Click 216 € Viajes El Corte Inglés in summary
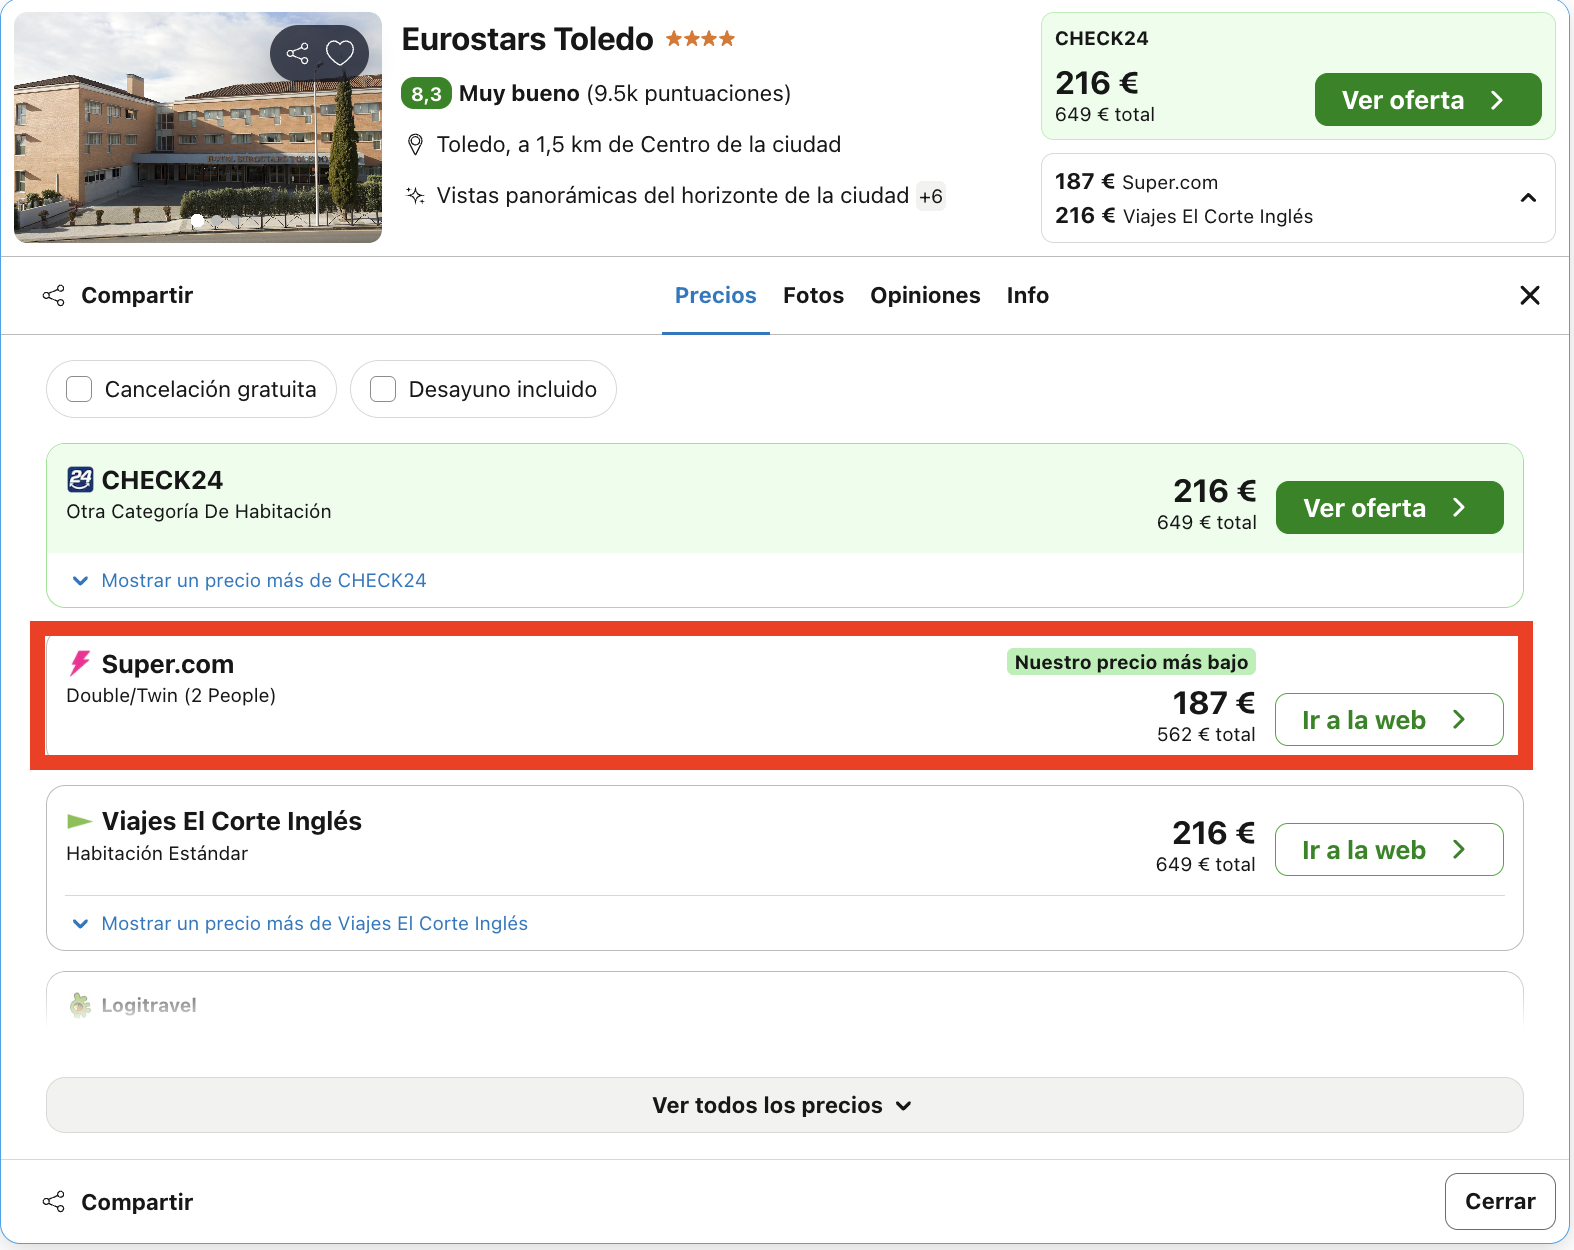 (1184, 216)
